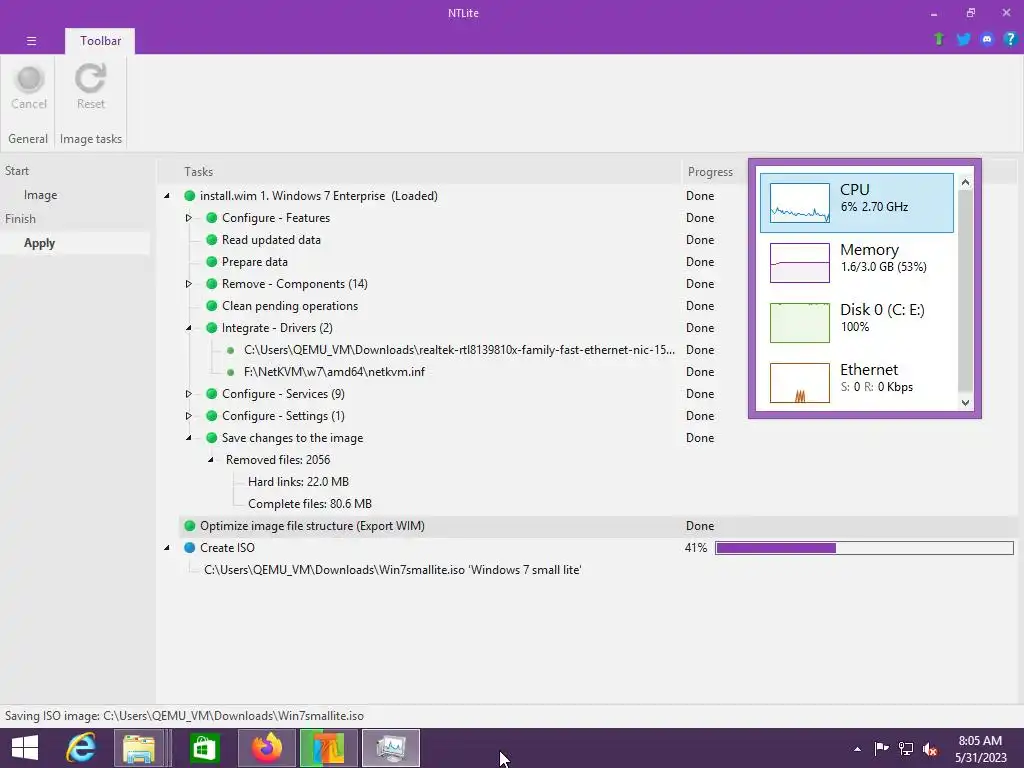
Task: Open the taskbar clock showing 8:05 AM
Action: (x=980, y=749)
